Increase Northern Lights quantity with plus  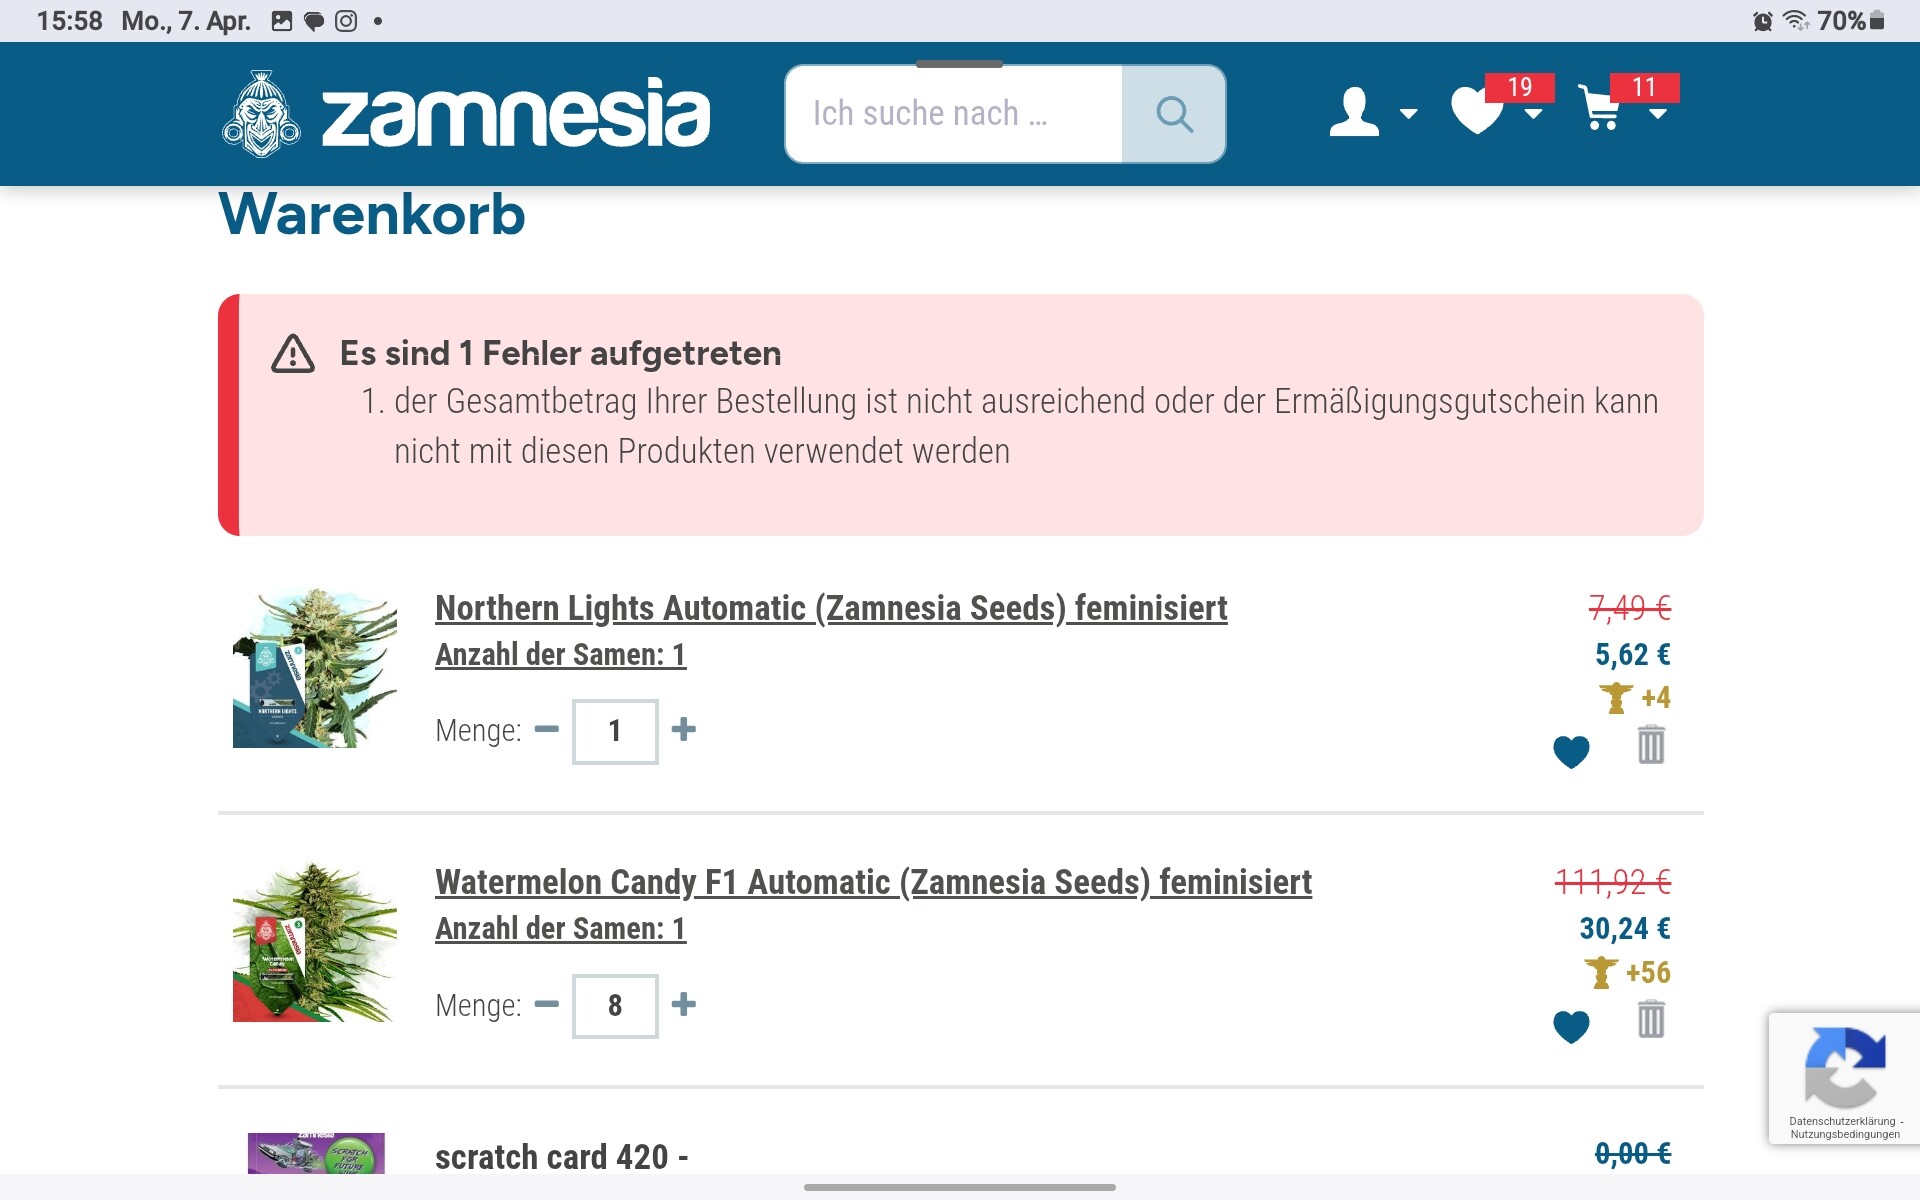pyautogui.click(x=684, y=730)
